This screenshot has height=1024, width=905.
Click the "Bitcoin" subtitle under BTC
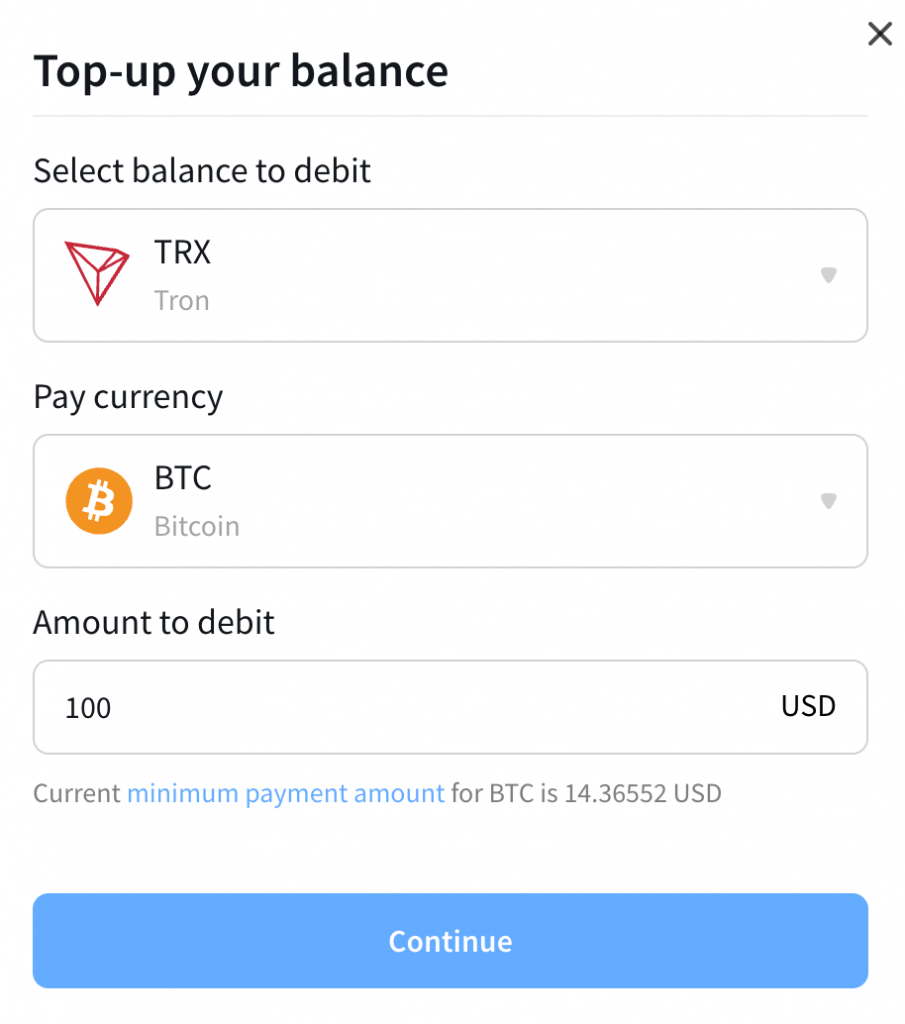point(197,526)
